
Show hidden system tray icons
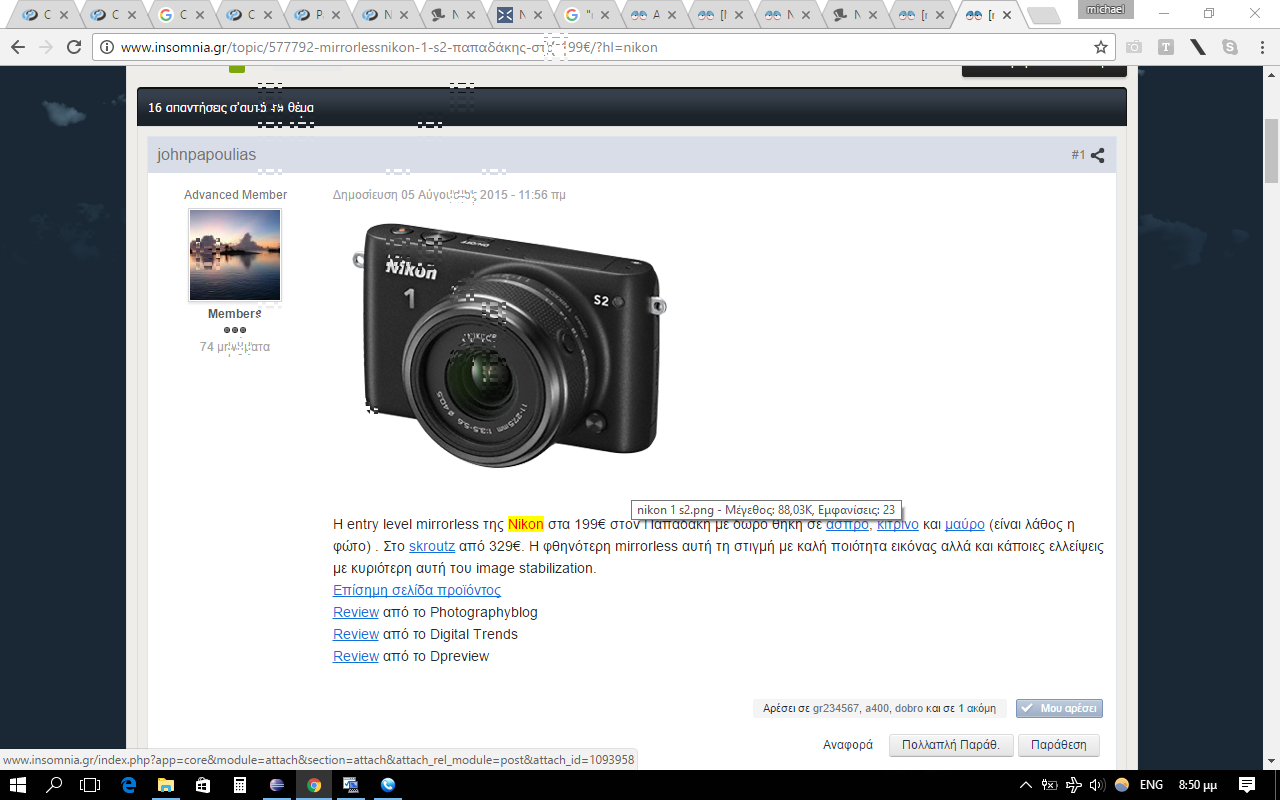coord(1025,785)
